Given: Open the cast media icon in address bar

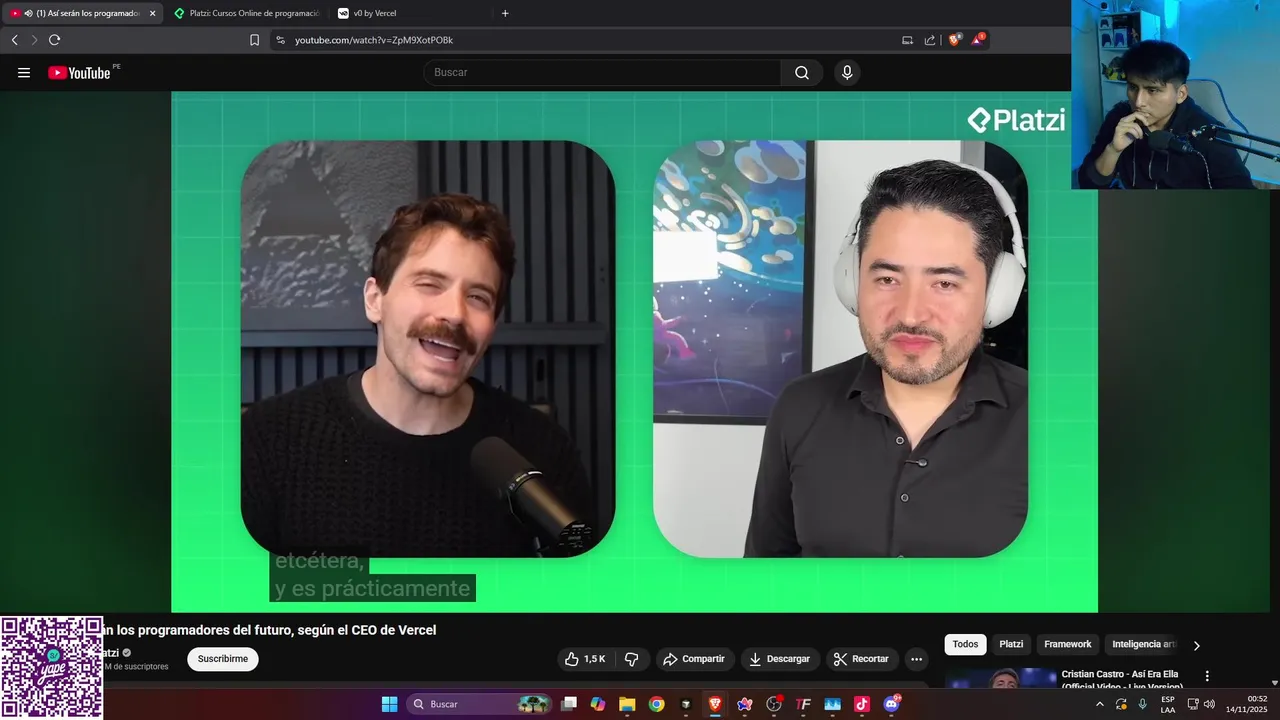Looking at the screenshot, I should pos(907,40).
